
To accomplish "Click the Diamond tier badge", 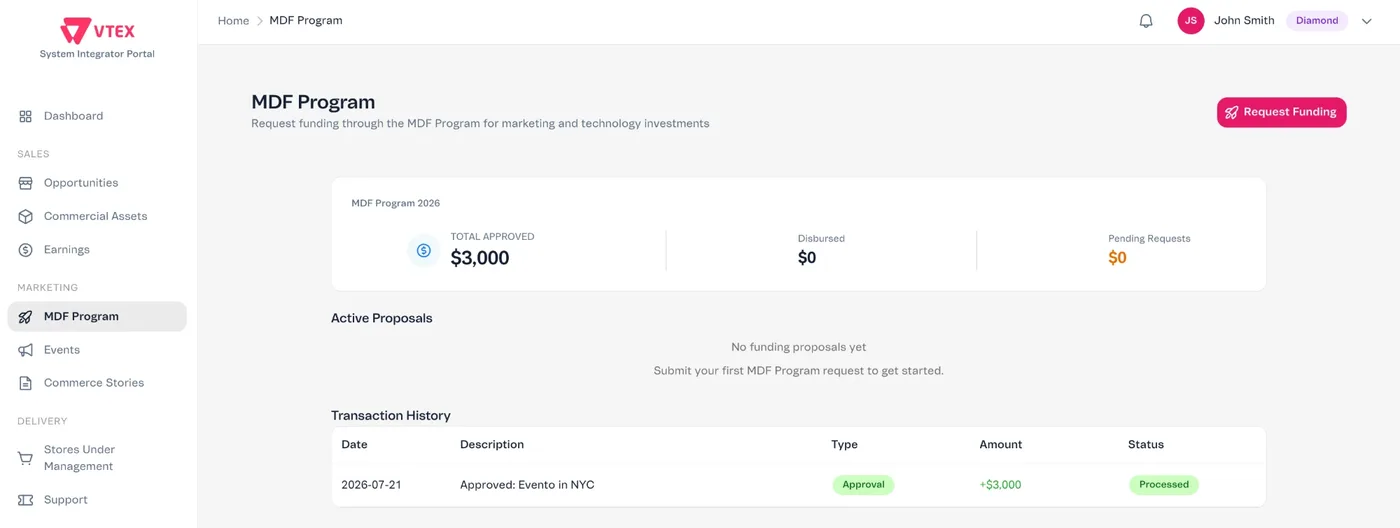I will 1317,21.
